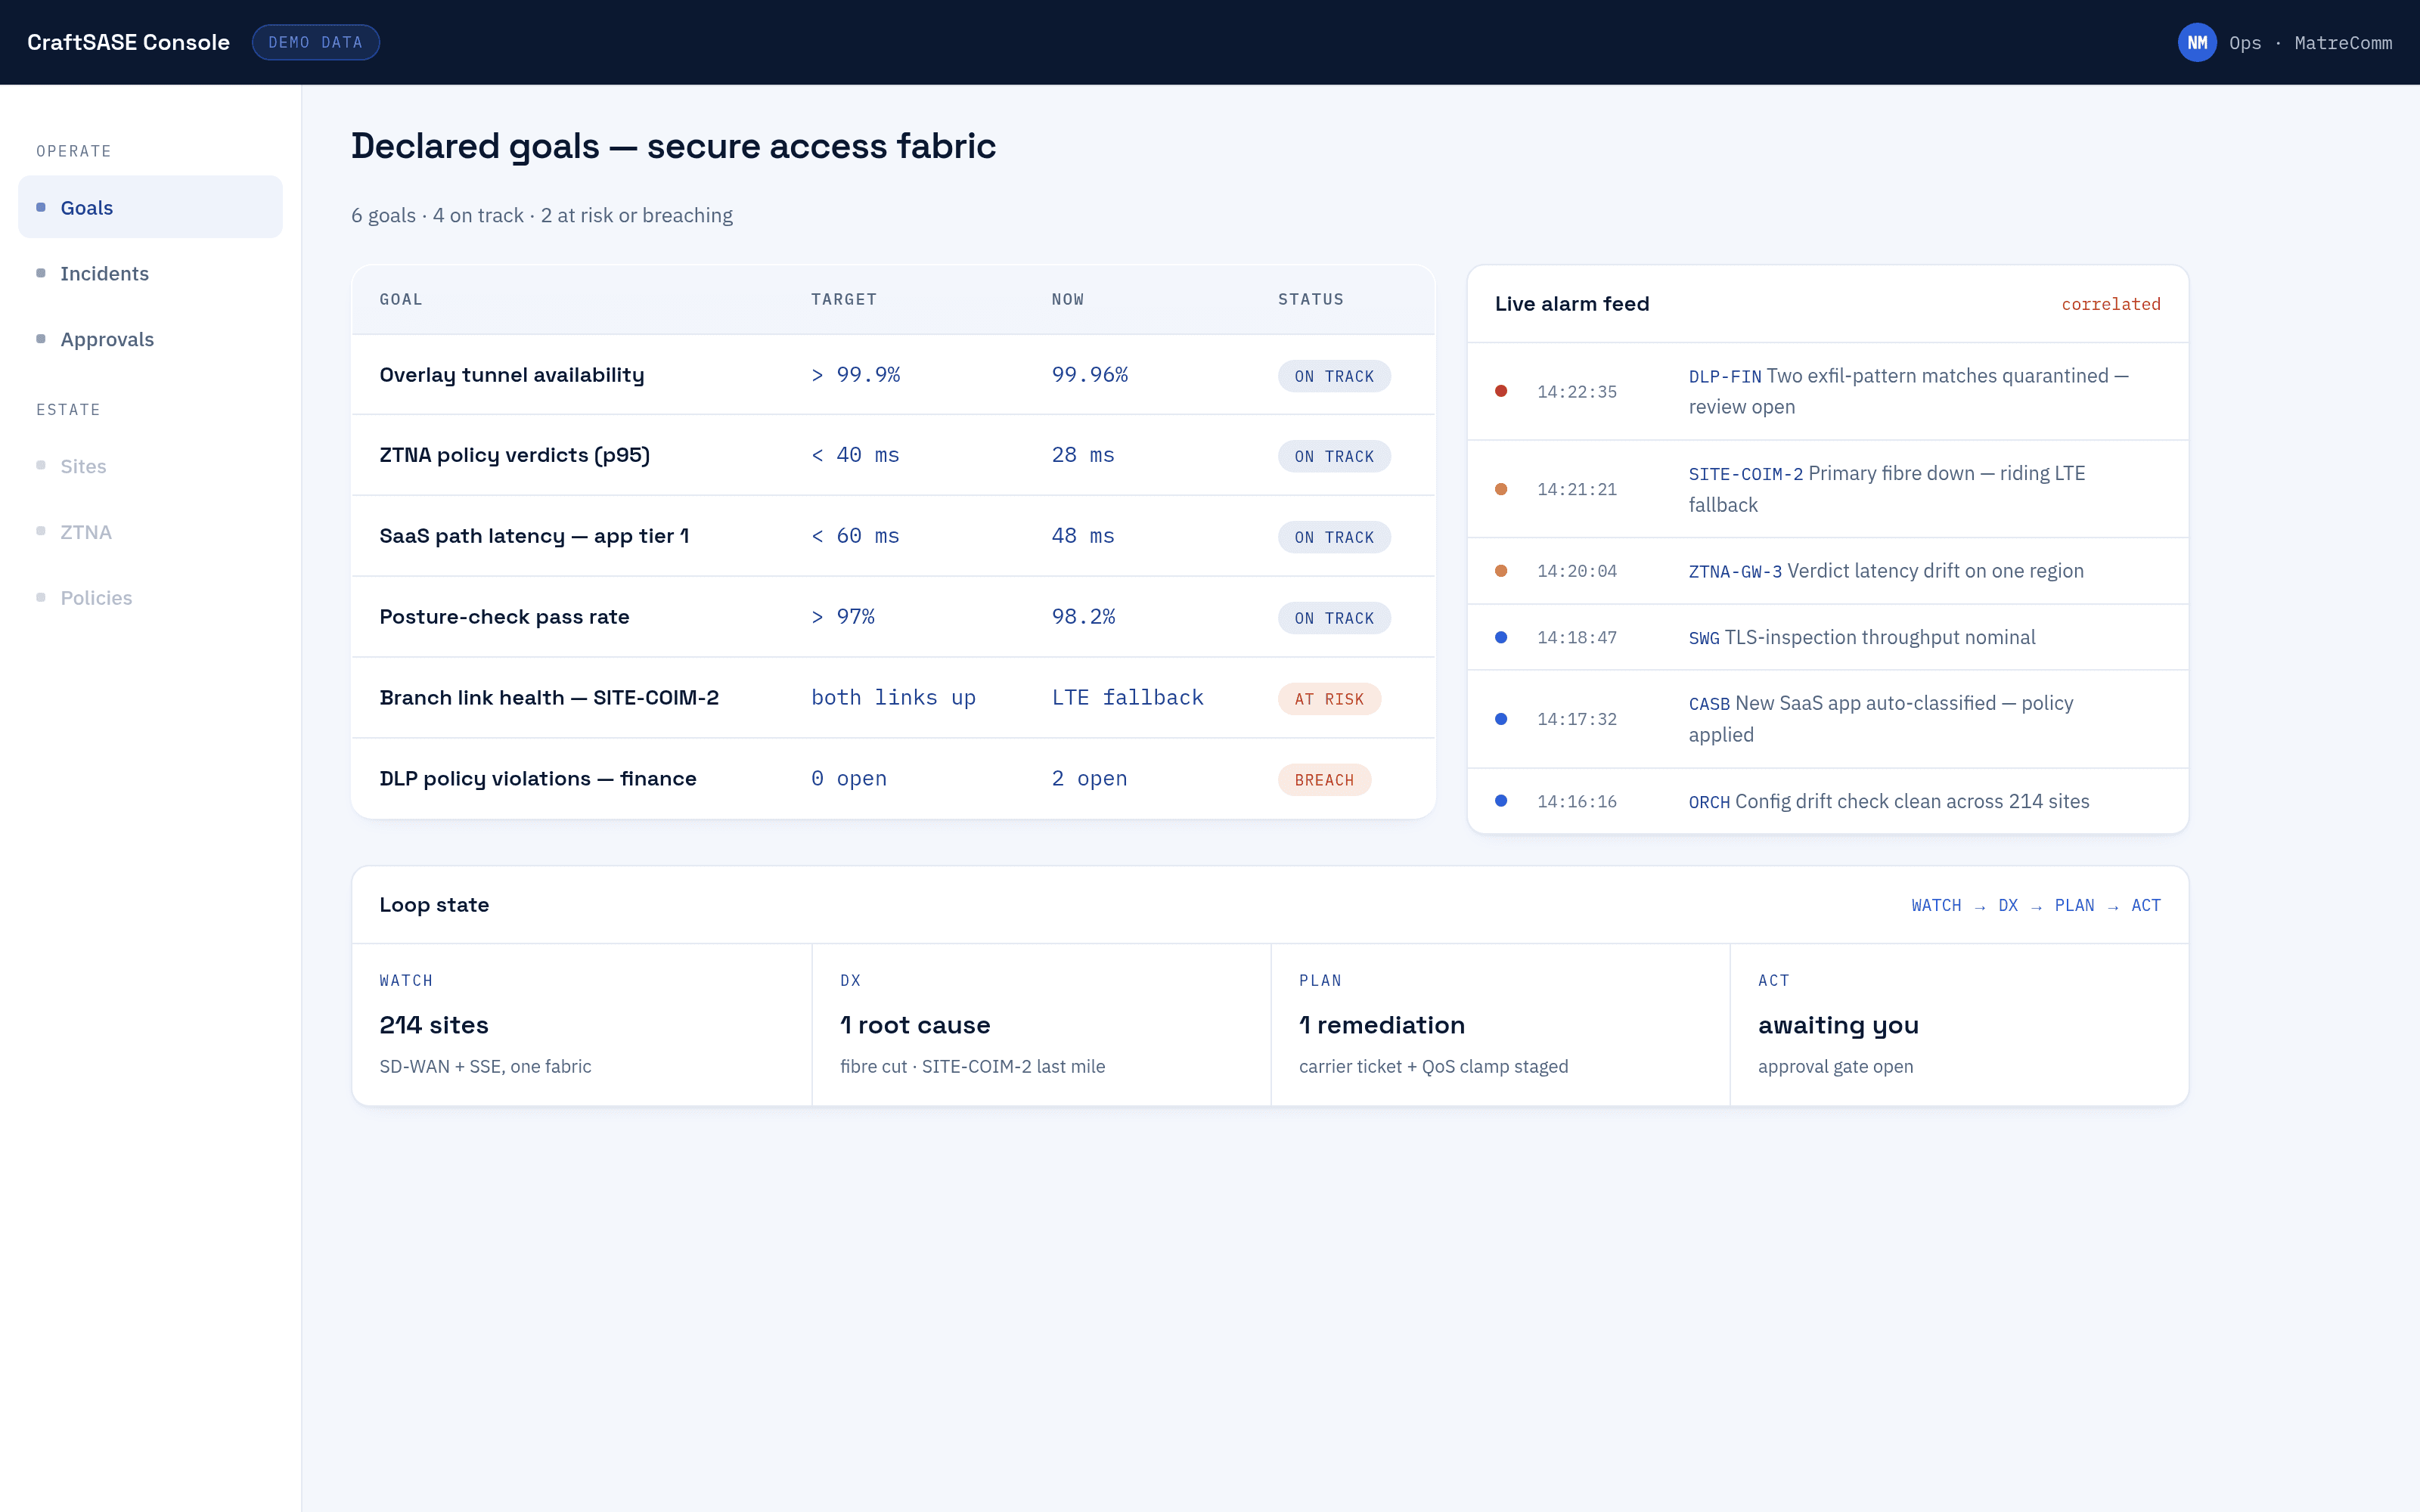
Task: Select the ZTNA policy verdicts (p95) goal
Action: click(893, 455)
